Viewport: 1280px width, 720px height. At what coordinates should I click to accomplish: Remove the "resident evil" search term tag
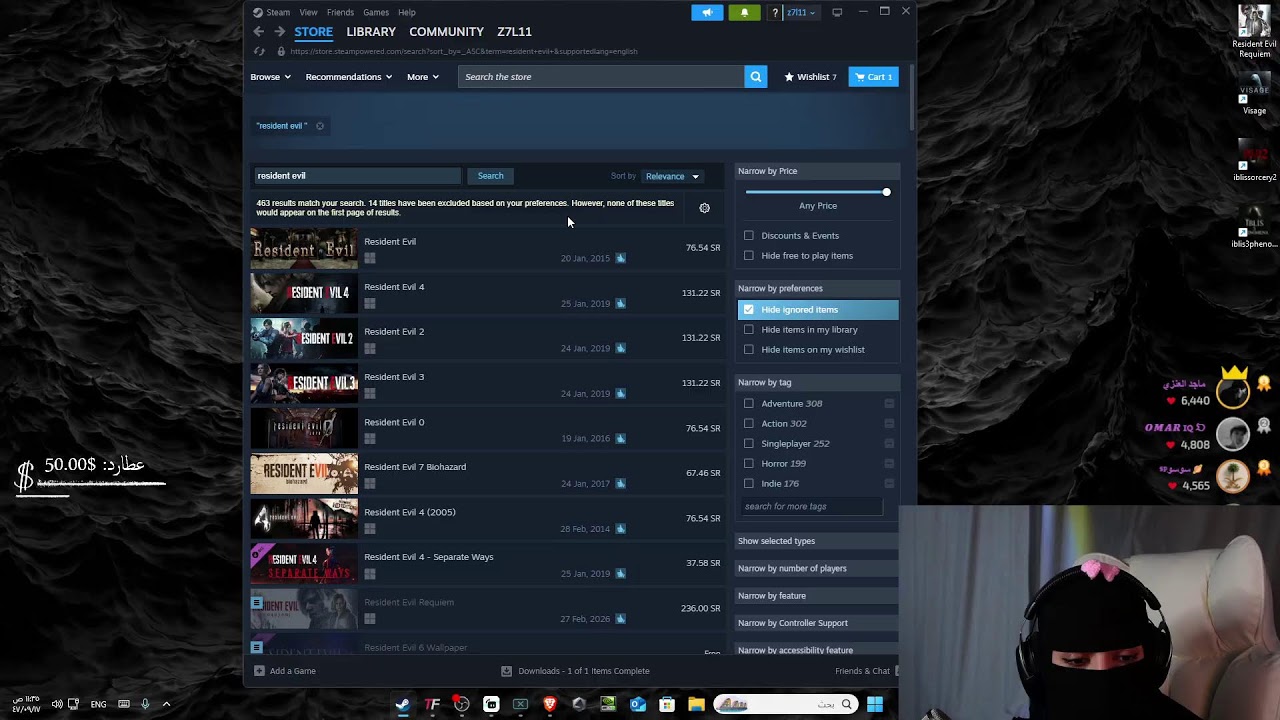click(320, 126)
